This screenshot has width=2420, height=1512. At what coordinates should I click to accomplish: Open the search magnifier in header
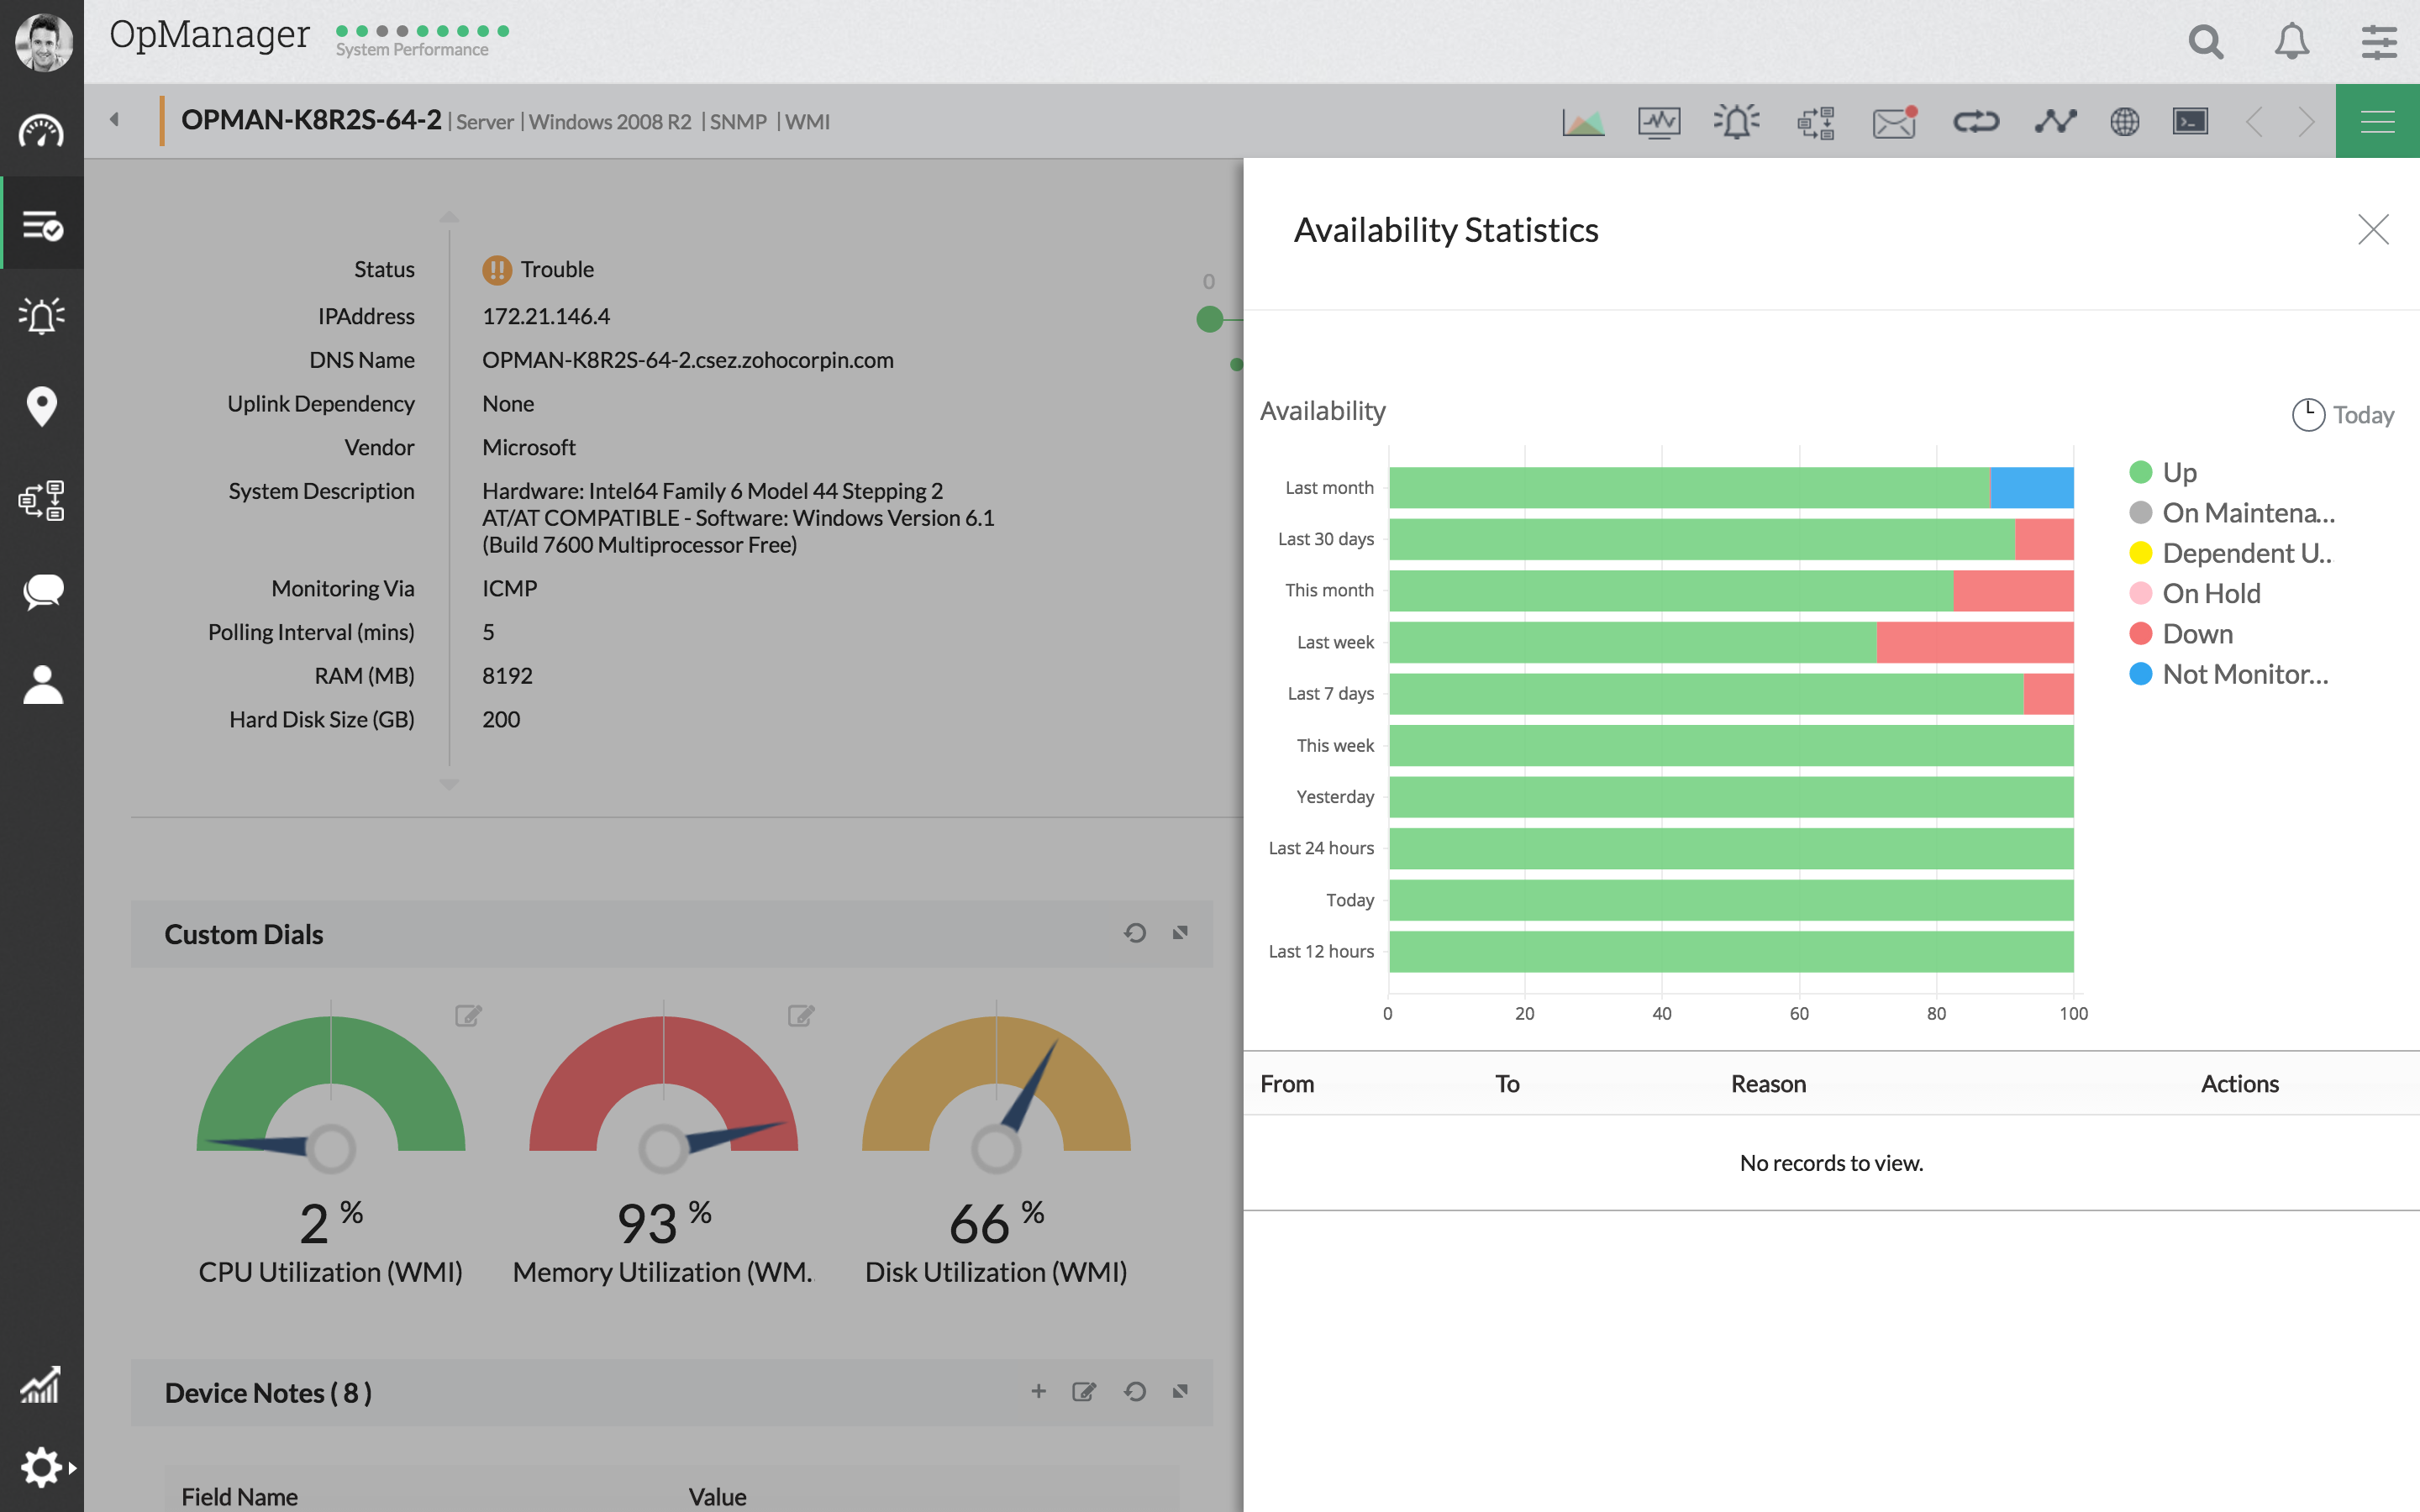pyautogui.click(x=2205, y=42)
